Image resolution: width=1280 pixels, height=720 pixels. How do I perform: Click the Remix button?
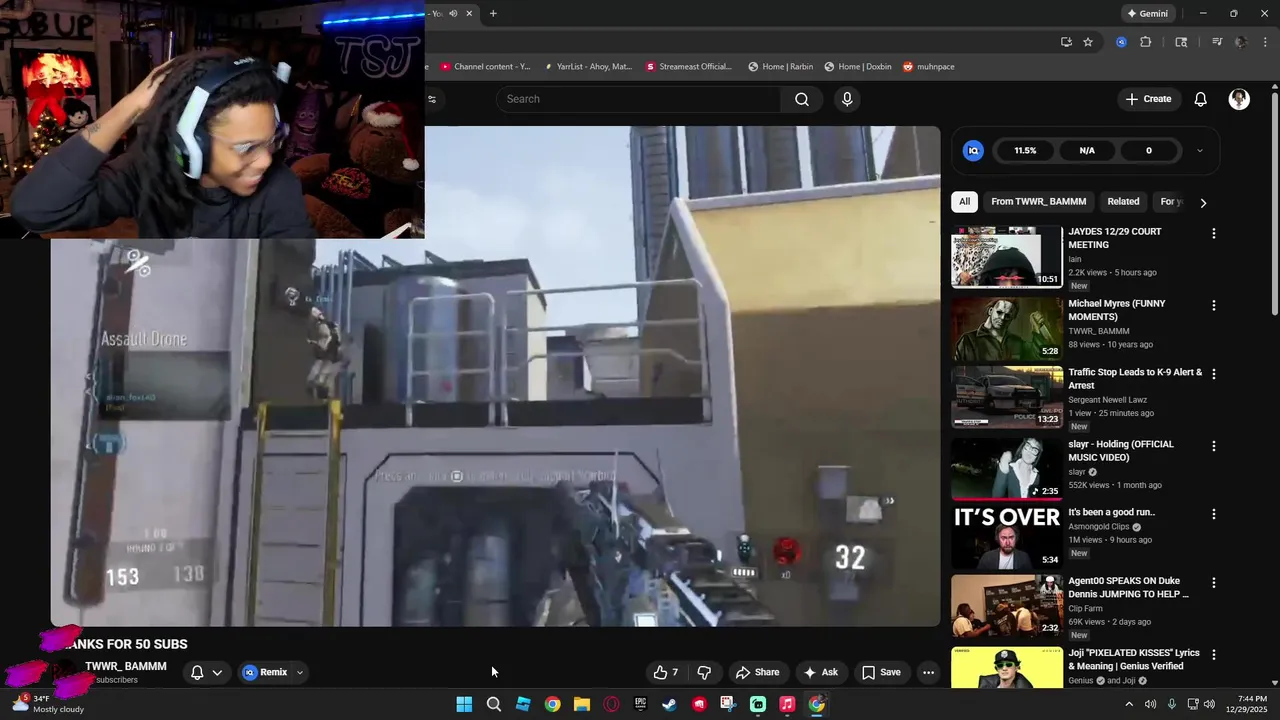[264, 672]
